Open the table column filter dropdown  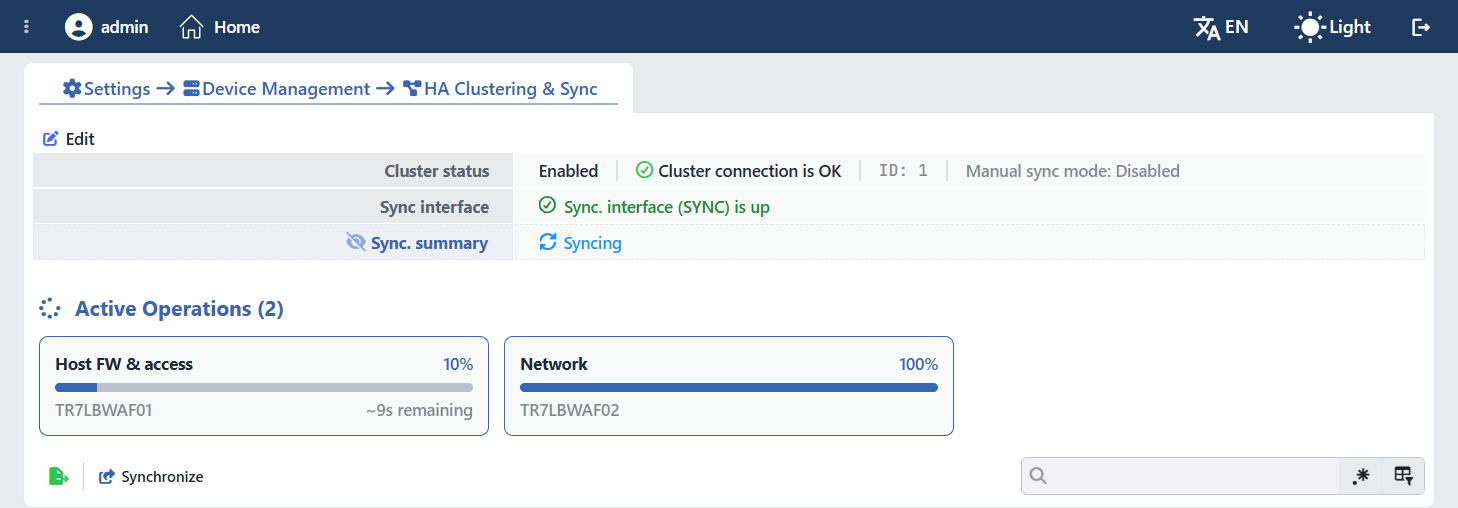click(x=1403, y=476)
